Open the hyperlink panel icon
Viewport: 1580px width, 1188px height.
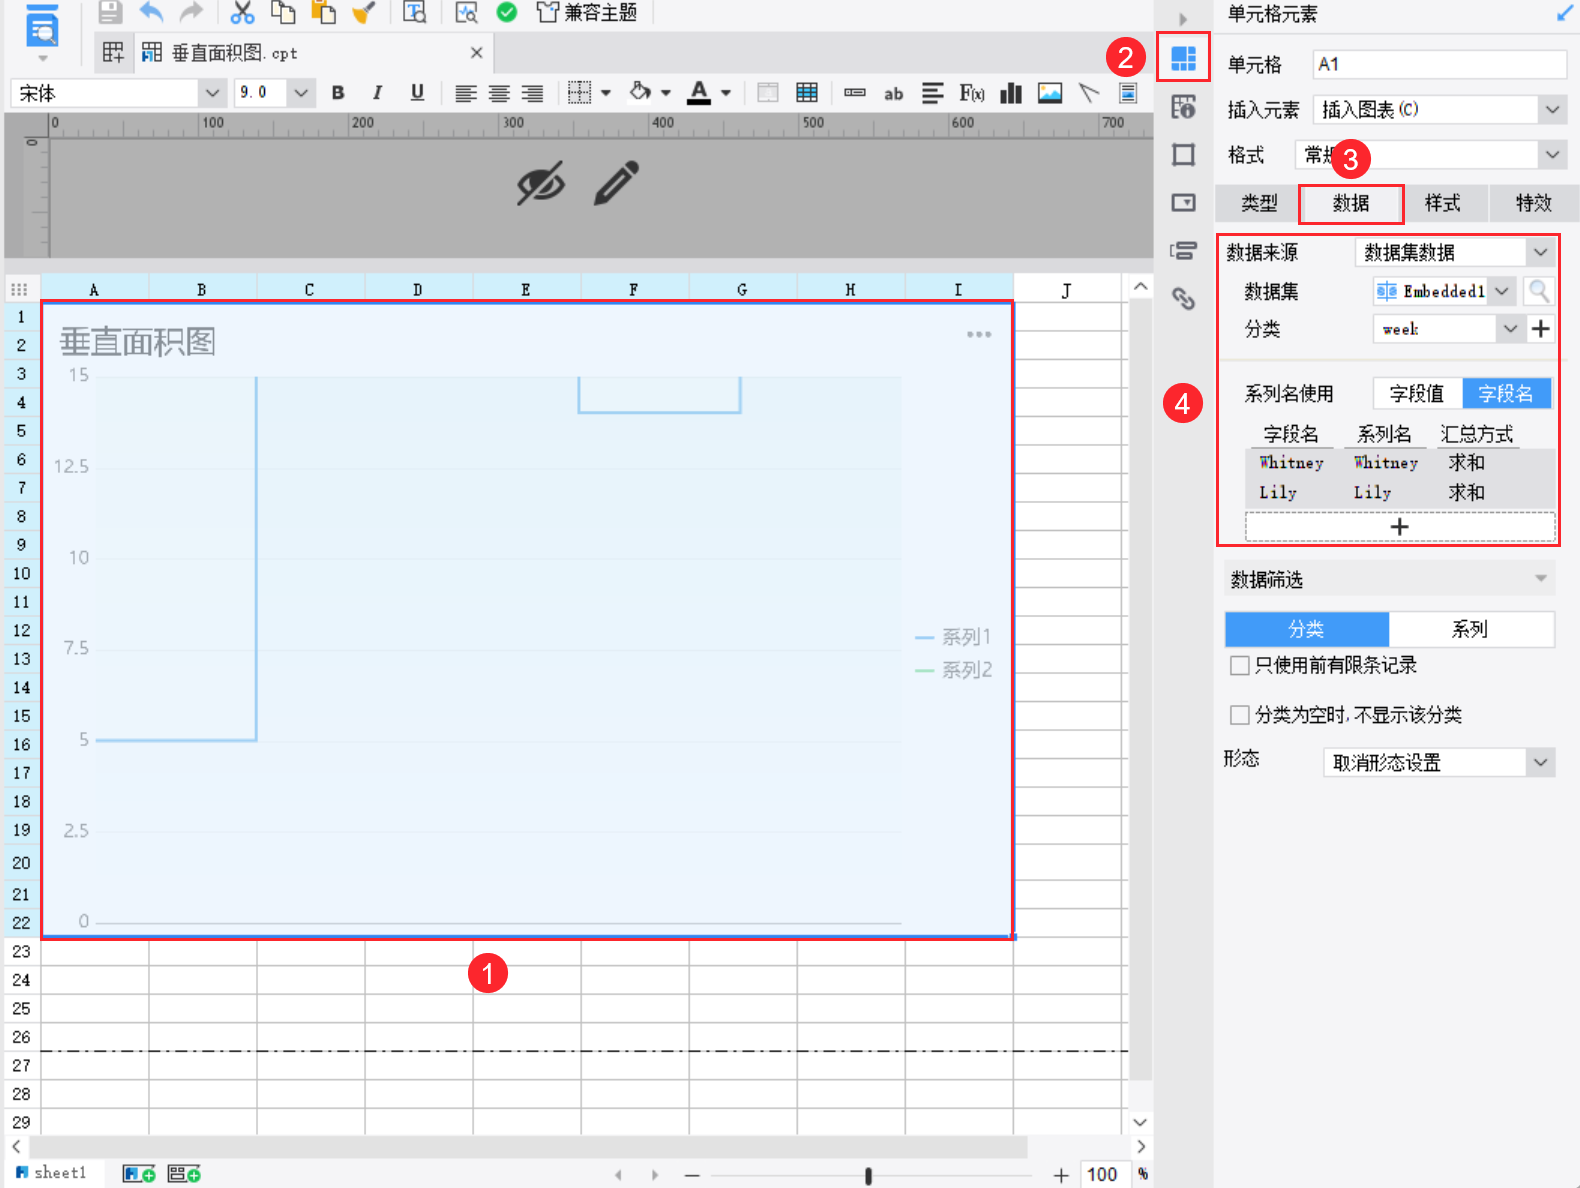click(x=1184, y=298)
